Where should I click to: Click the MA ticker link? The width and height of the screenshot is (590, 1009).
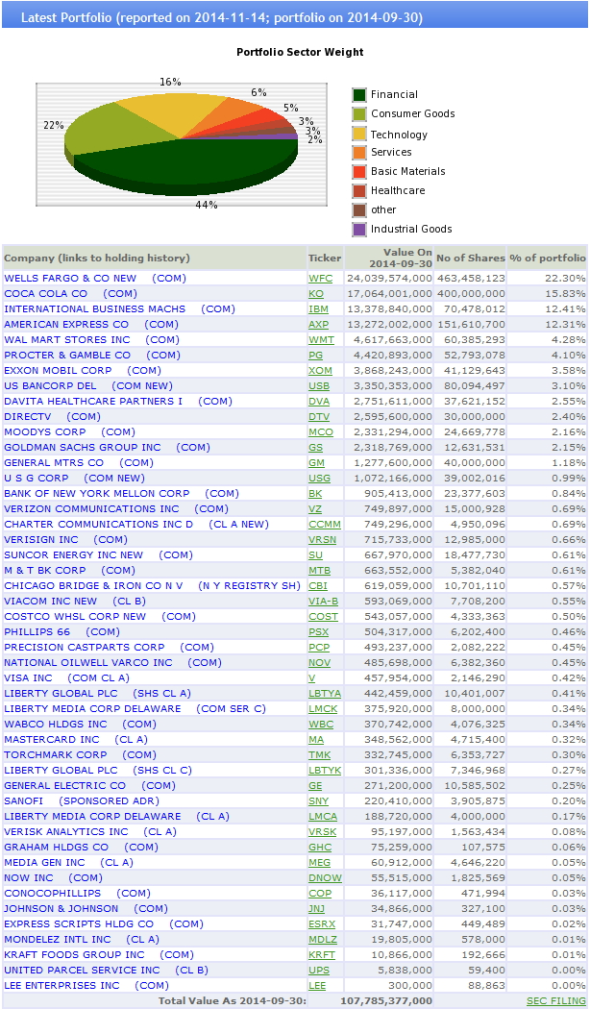[x=315, y=740]
